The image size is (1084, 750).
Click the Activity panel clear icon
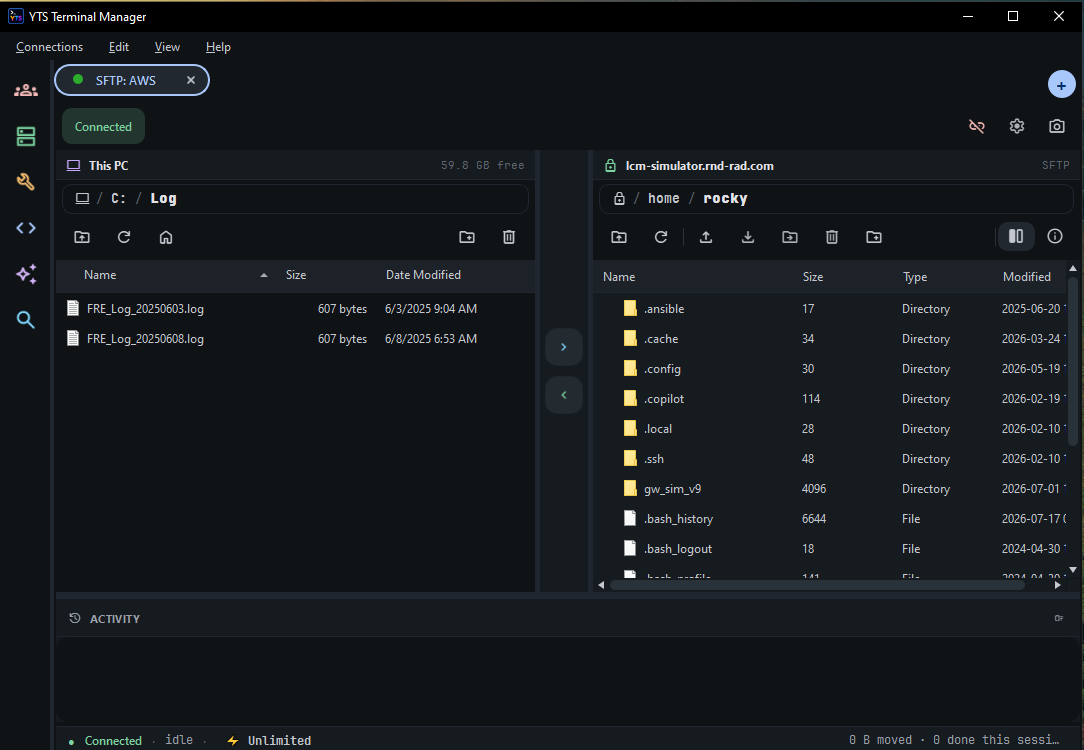pos(1058,618)
